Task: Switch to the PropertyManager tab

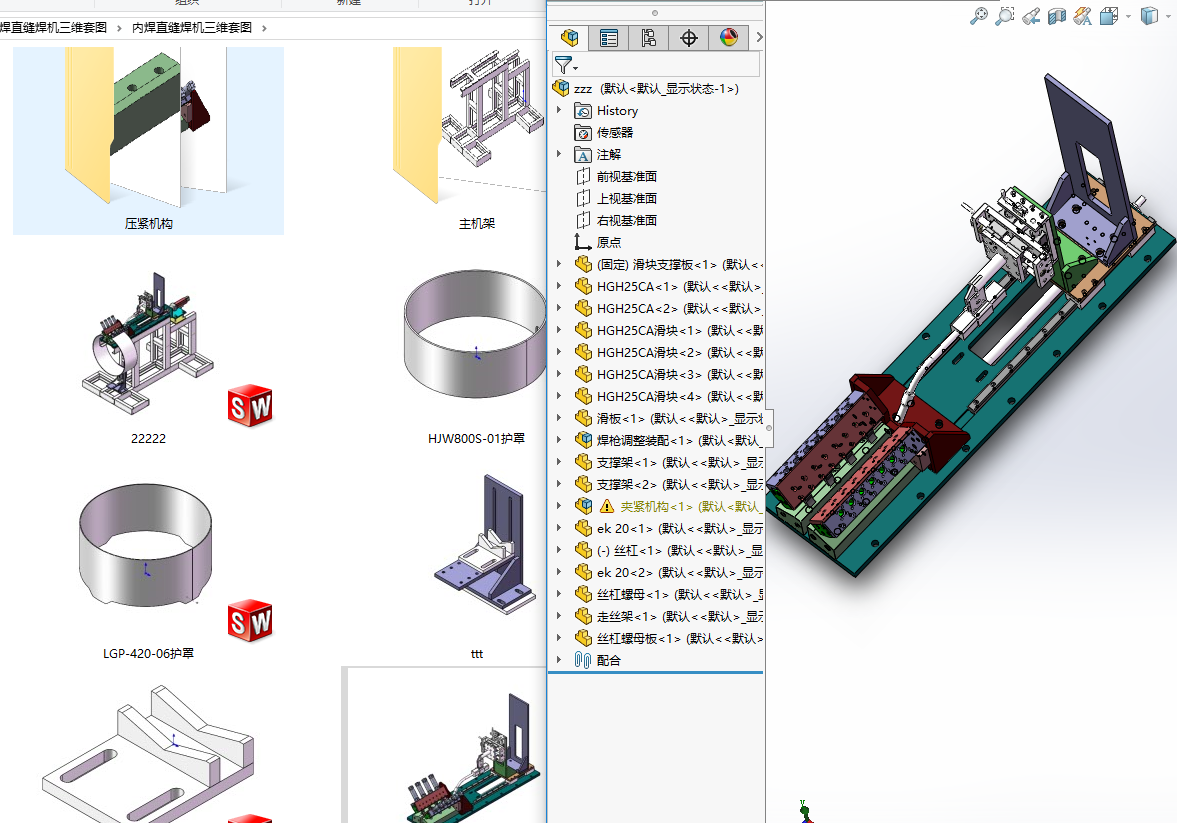Action: pos(609,38)
